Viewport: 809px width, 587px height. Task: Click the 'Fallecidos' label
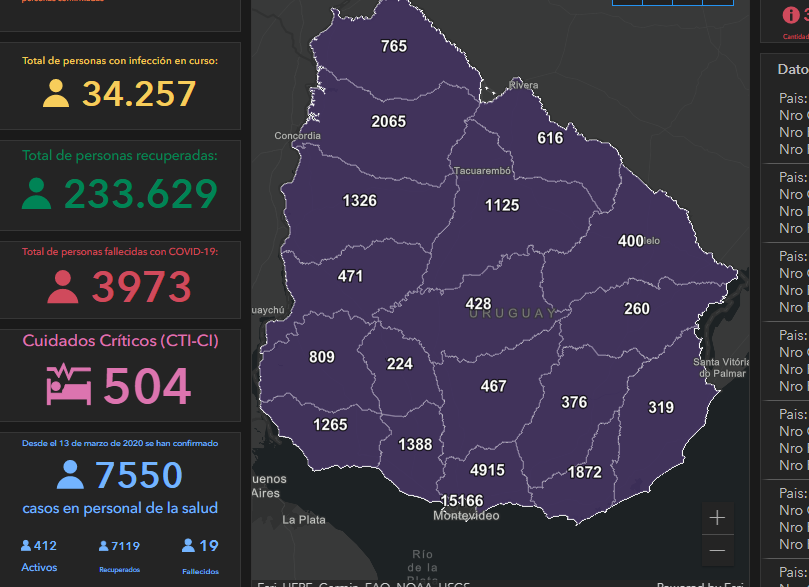pos(201,571)
